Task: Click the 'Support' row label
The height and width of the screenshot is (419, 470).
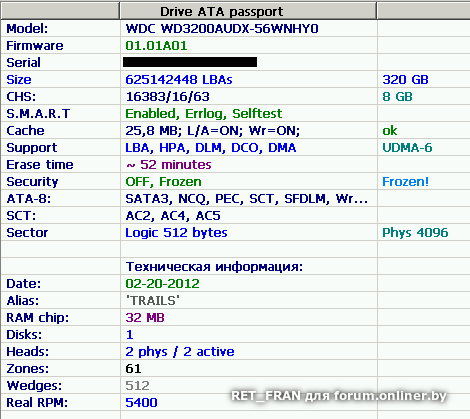Action: pyautogui.click(x=32, y=148)
